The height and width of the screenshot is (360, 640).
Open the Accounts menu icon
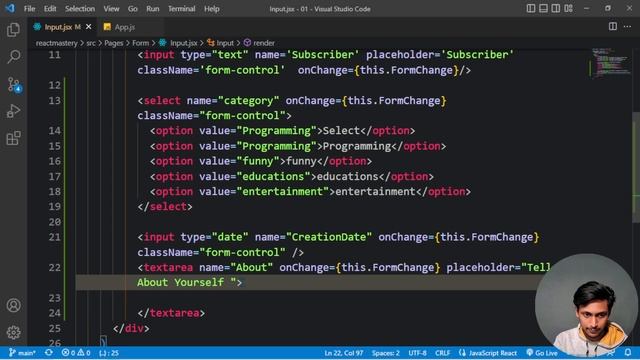(x=13, y=305)
